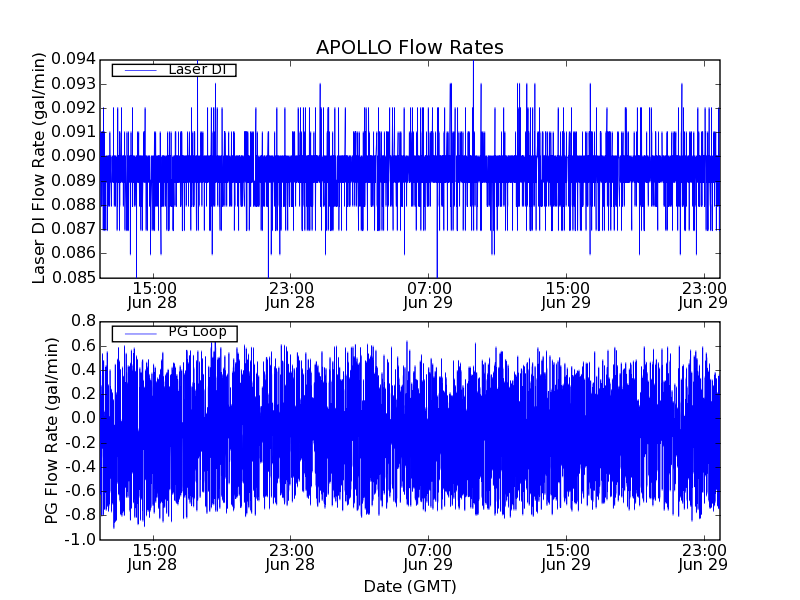Screen dimensions: 800x600
Task: Click '15:00 Jun 29' label under top chart
Action: [566, 294]
